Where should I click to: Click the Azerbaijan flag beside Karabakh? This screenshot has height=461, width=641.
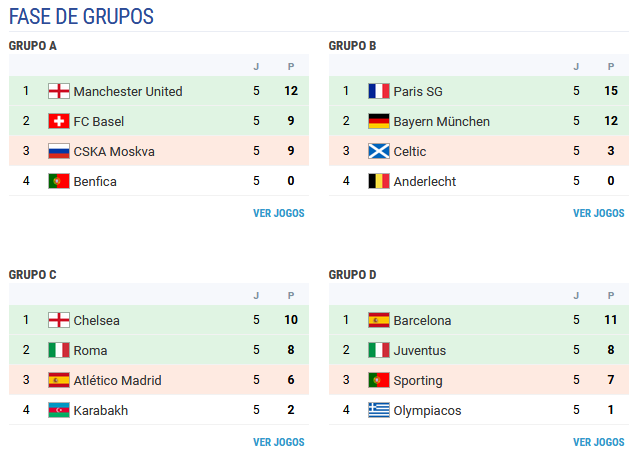pyautogui.click(x=59, y=410)
